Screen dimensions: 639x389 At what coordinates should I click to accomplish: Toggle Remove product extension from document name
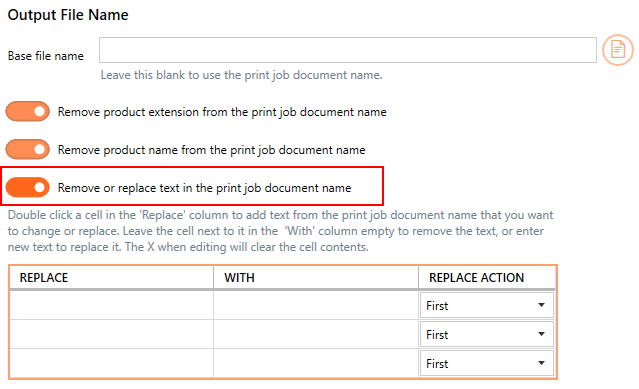tap(28, 112)
